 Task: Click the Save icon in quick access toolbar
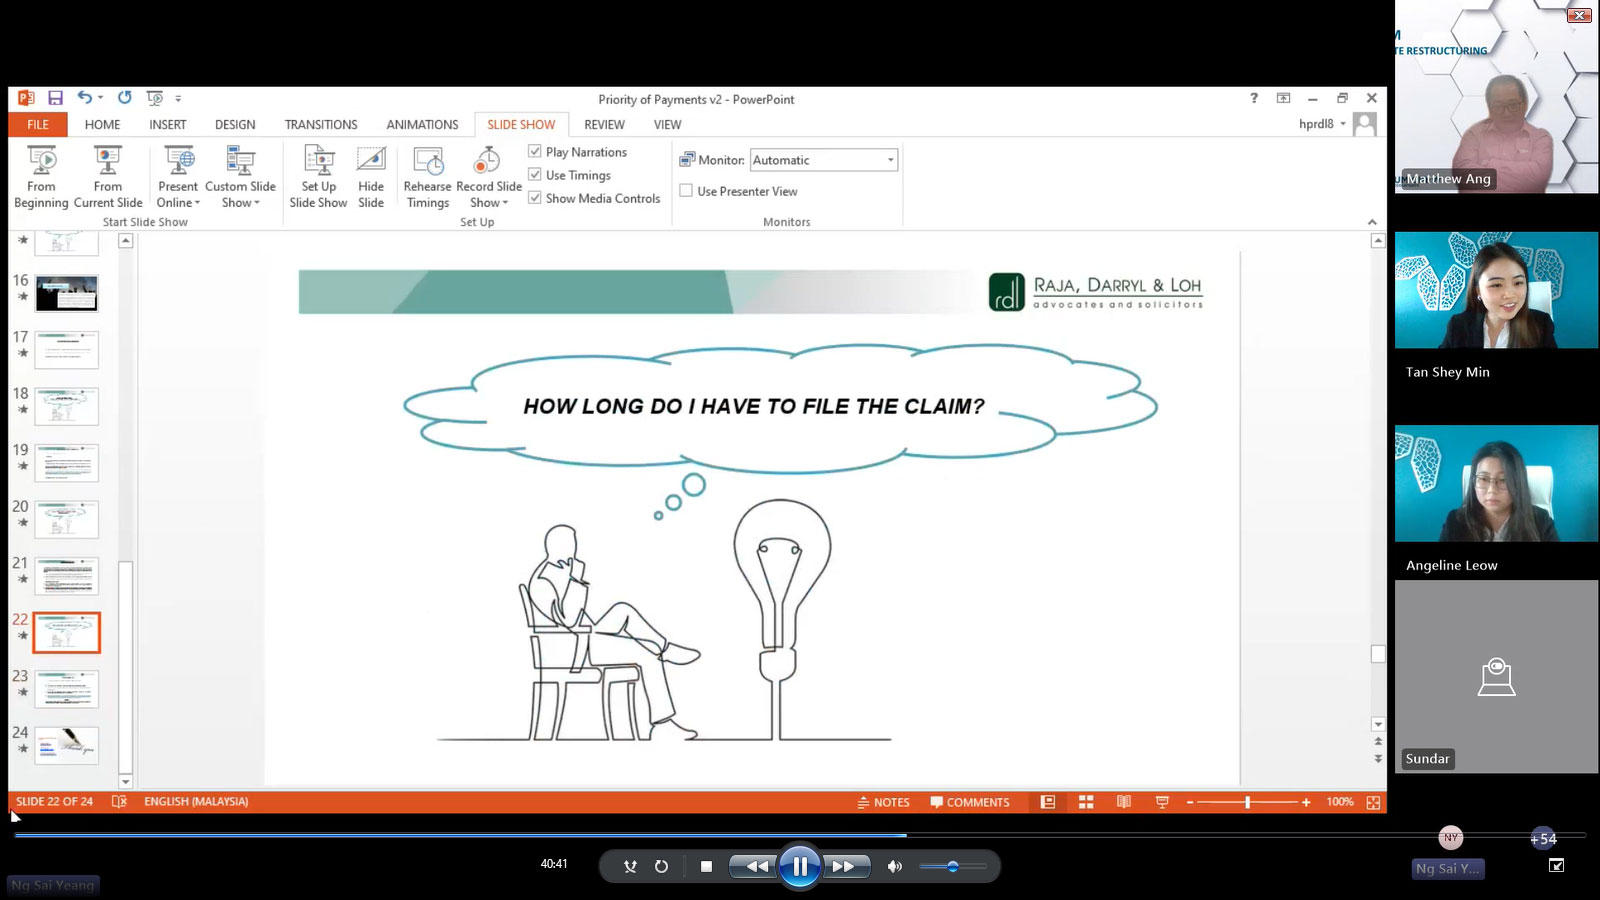tap(55, 98)
